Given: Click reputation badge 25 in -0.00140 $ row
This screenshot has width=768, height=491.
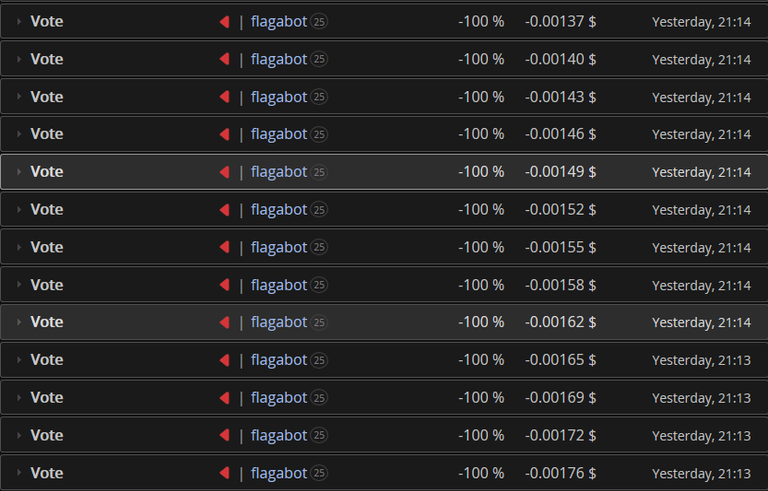Looking at the screenshot, I should tap(319, 59).
